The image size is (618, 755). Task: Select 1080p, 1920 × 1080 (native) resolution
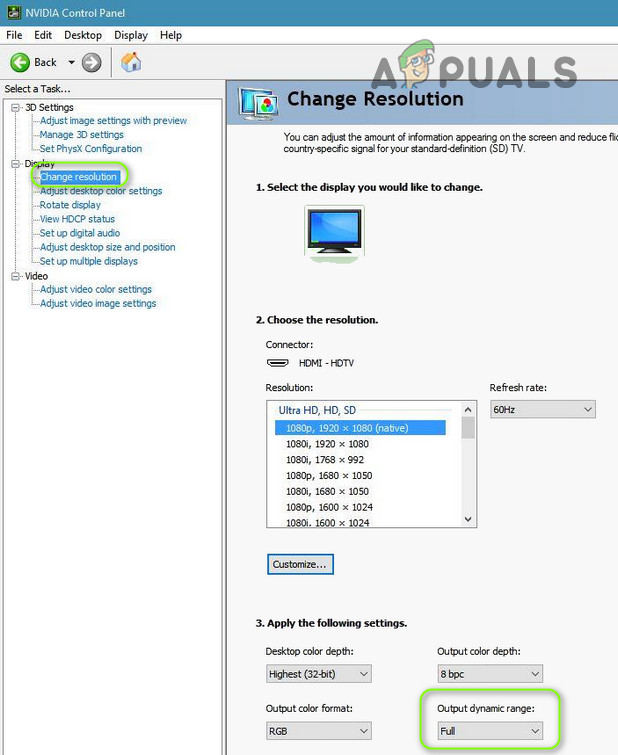360,428
